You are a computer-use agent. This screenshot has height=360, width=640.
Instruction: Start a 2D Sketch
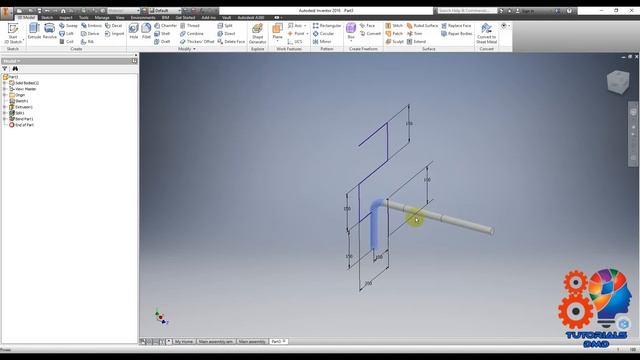(13, 33)
